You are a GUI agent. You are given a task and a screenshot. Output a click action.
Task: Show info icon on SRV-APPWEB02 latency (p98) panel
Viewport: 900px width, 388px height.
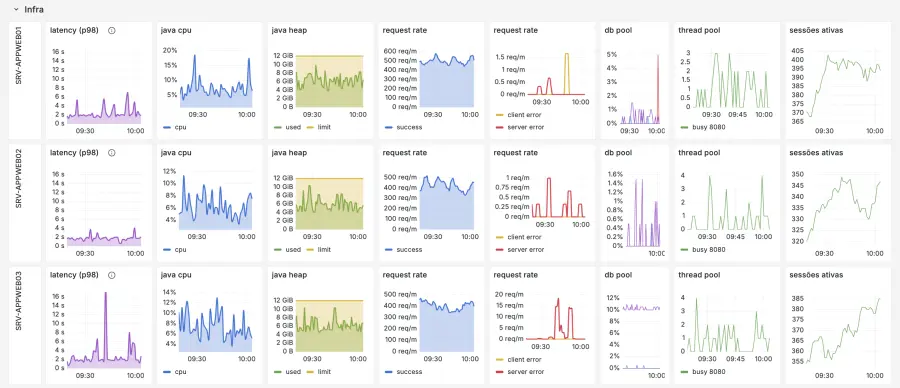(111, 153)
